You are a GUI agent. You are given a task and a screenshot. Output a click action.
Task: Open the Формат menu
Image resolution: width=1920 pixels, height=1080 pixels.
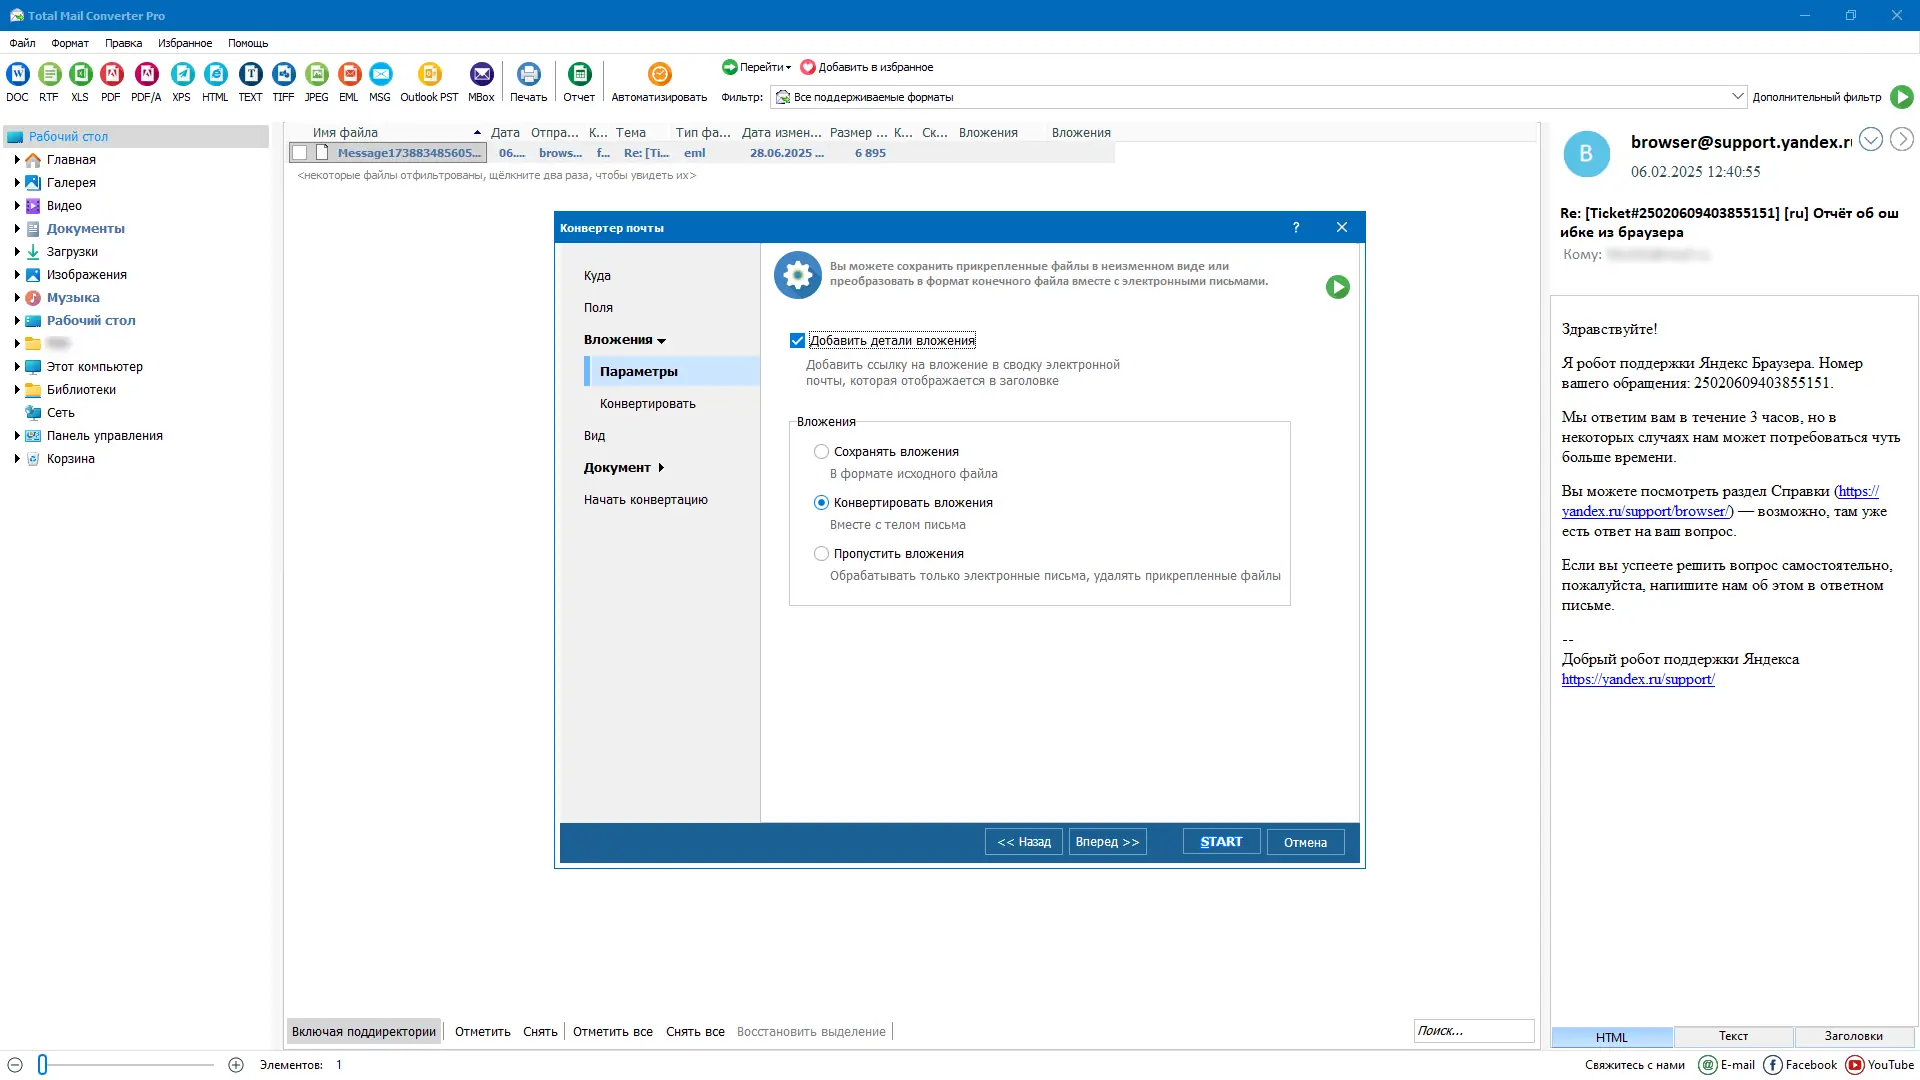(69, 43)
